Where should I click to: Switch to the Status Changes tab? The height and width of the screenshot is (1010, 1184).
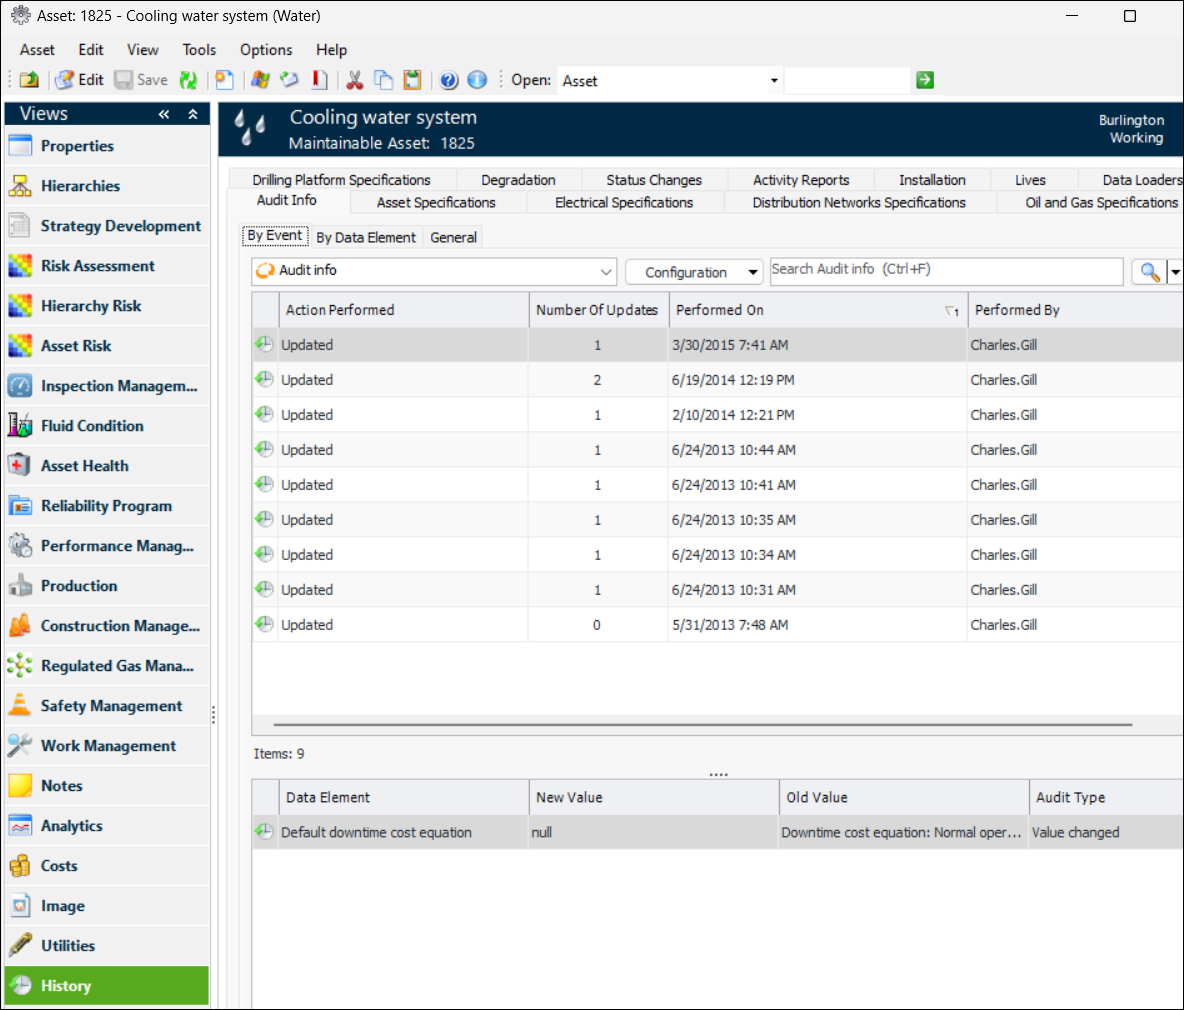tap(653, 180)
